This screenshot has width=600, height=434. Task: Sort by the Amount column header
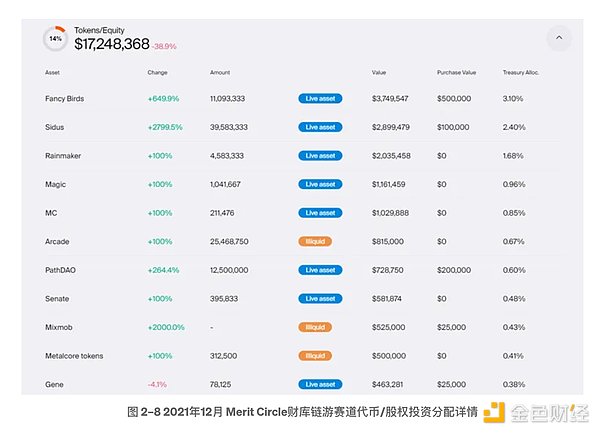[x=220, y=73]
